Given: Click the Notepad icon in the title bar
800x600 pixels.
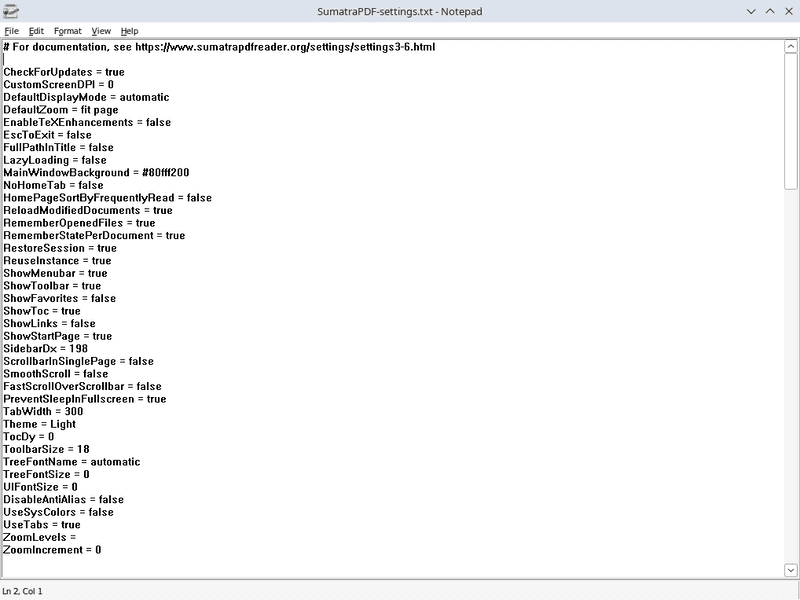Looking at the screenshot, I should pyautogui.click(x=12, y=12).
